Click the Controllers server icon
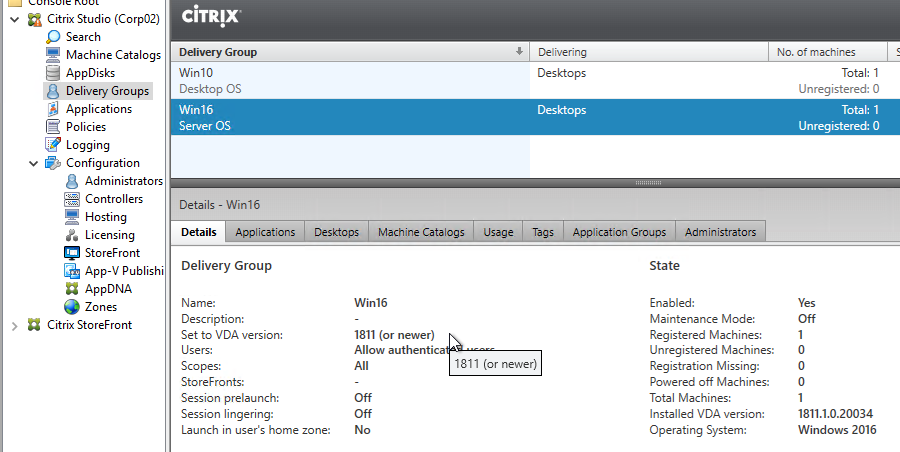This screenshot has width=900, height=452. [72, 199]
